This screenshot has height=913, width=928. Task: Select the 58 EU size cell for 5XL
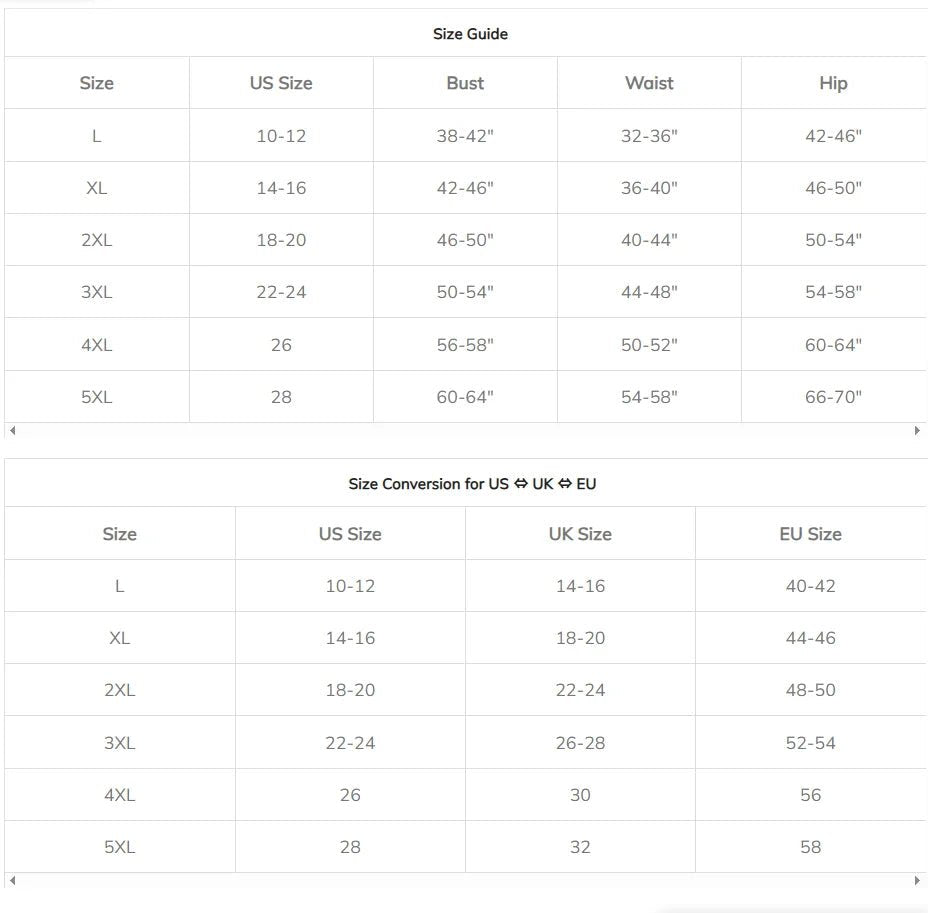click(x=810, y=847)
